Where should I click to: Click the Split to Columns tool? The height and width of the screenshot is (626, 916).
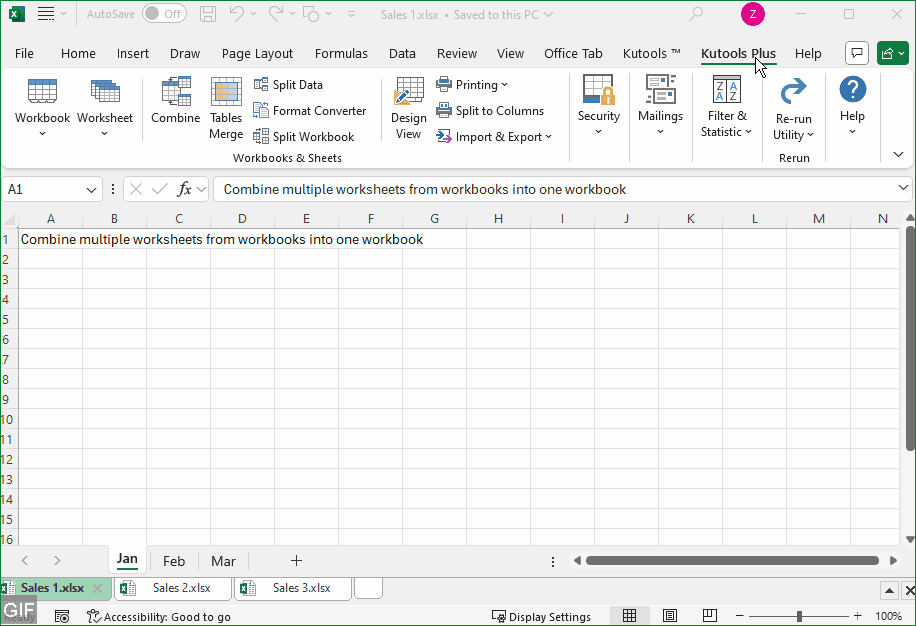point(490,110)
